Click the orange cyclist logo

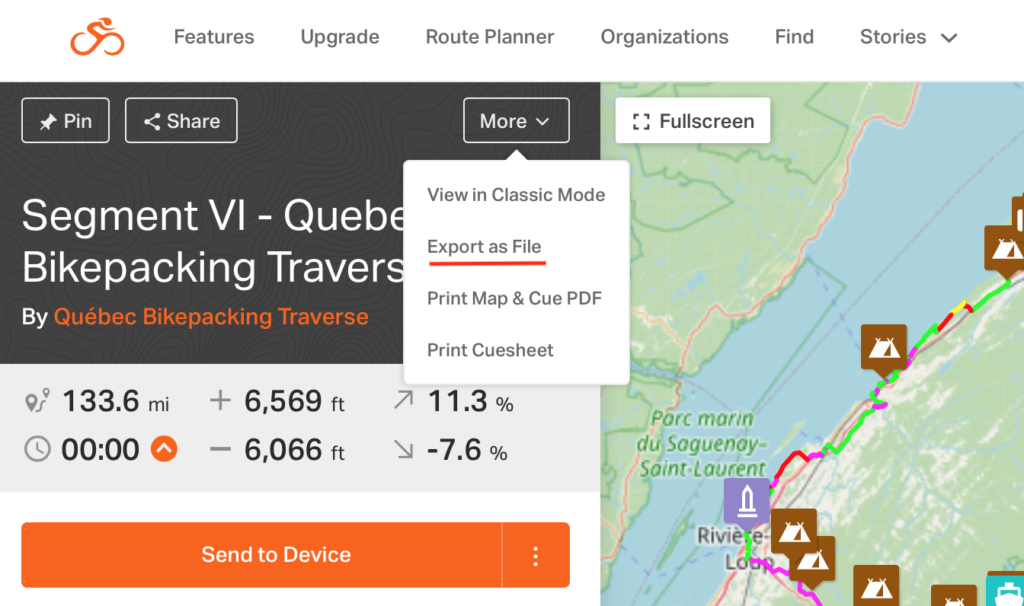97,37
